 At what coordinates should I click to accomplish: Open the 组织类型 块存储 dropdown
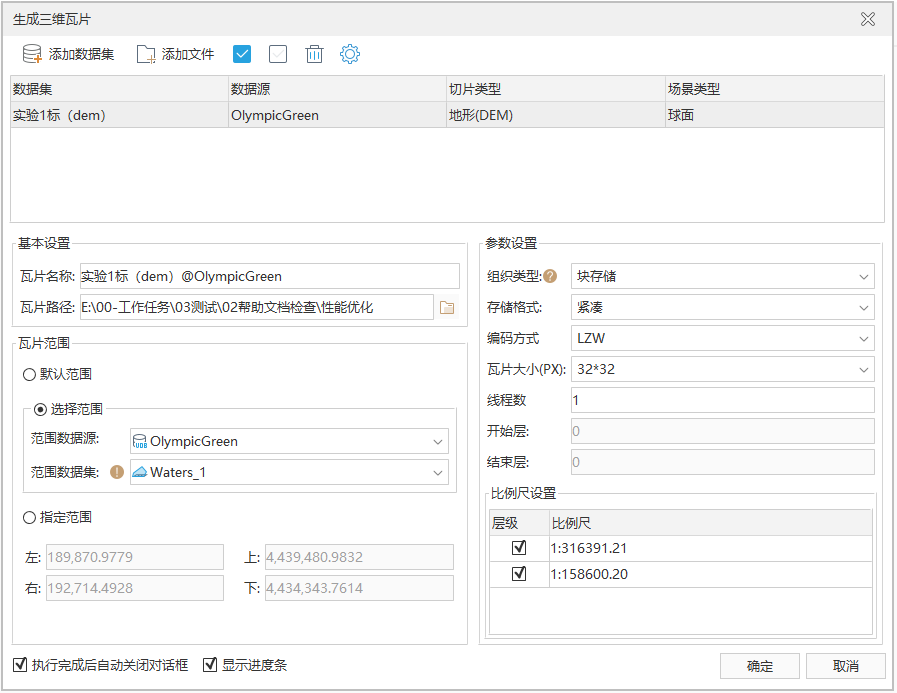[x=722, y=276]
